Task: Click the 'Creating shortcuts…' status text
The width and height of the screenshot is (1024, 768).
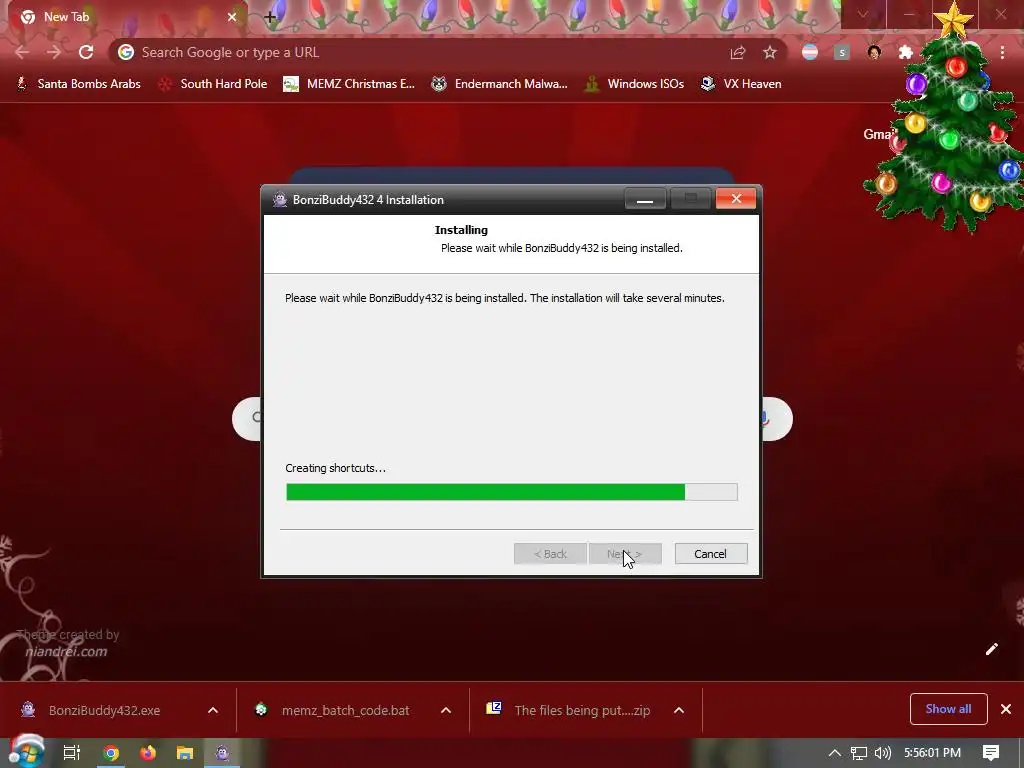Action: (335, 468)
